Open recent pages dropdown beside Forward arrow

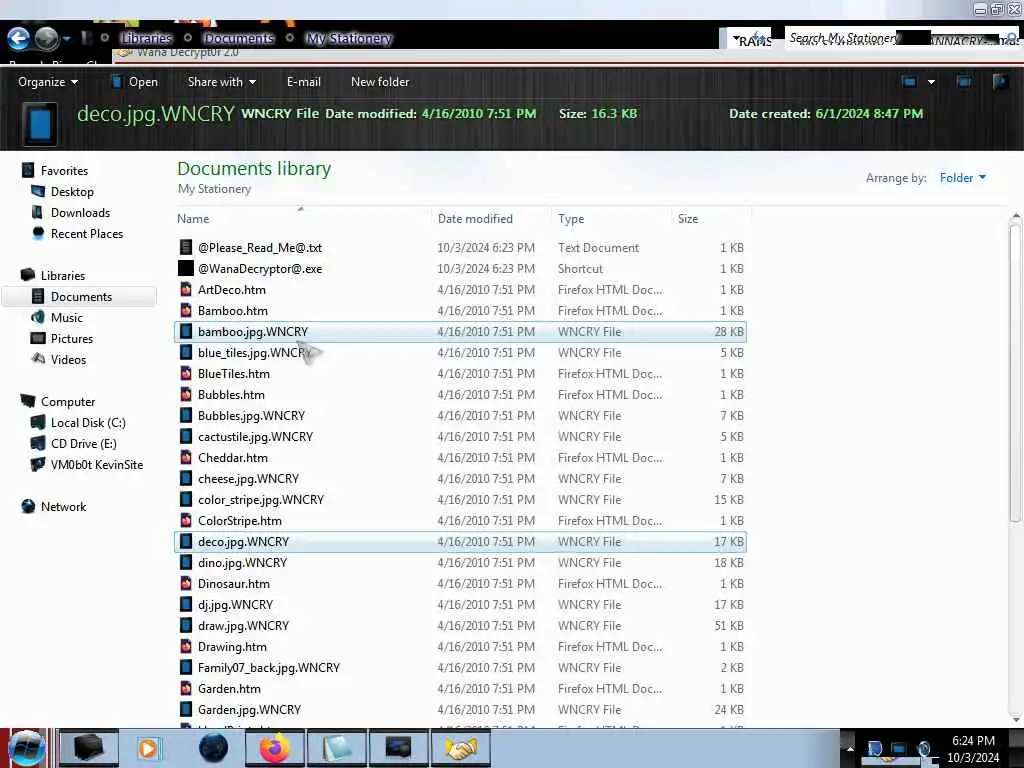(67, 39)
